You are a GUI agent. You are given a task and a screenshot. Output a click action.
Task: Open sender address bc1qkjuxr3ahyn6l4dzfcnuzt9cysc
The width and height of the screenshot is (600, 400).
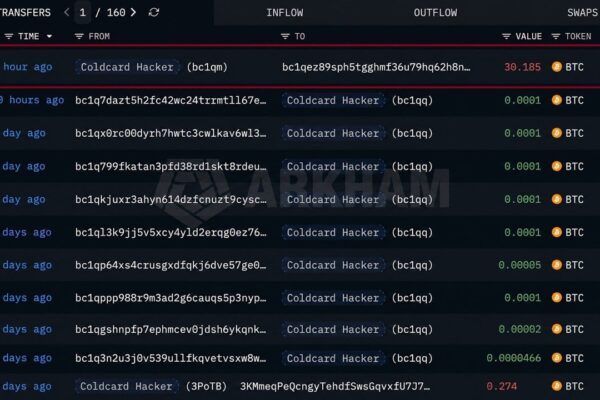(171, 199)
